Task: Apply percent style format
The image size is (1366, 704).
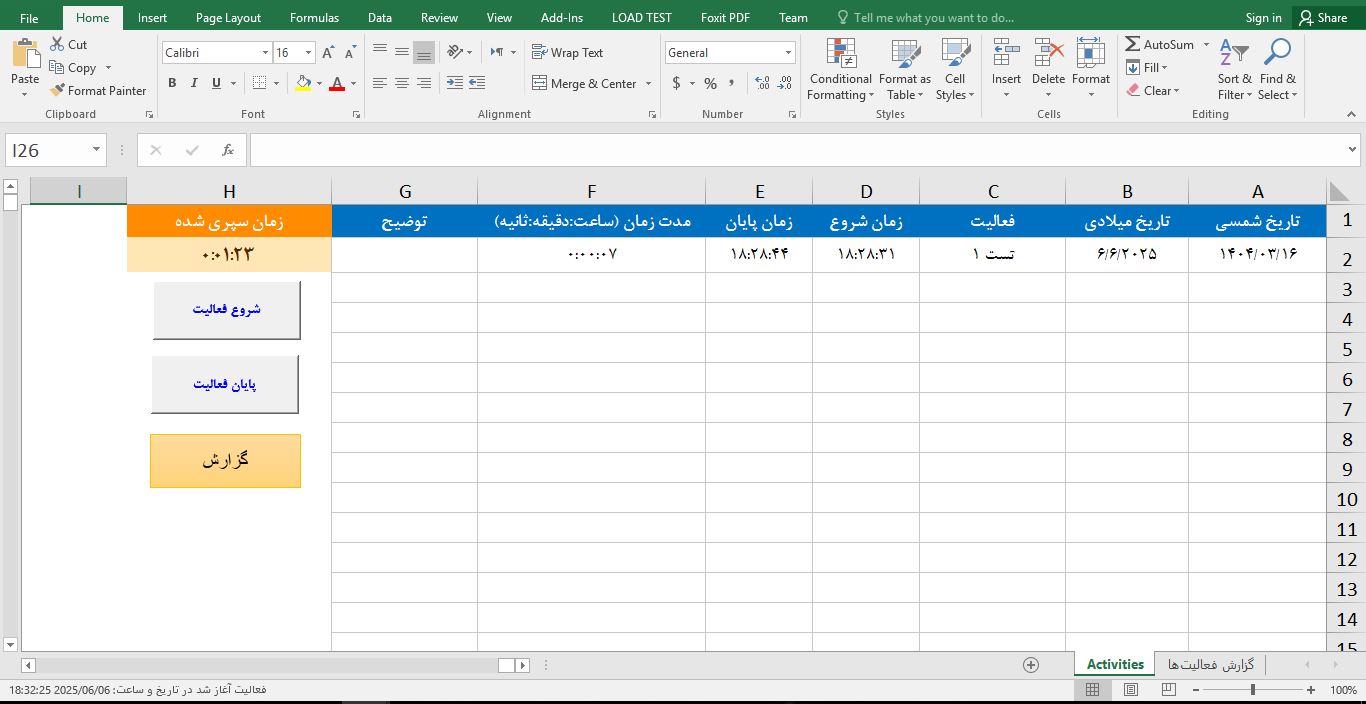Action: click(710, 83)
